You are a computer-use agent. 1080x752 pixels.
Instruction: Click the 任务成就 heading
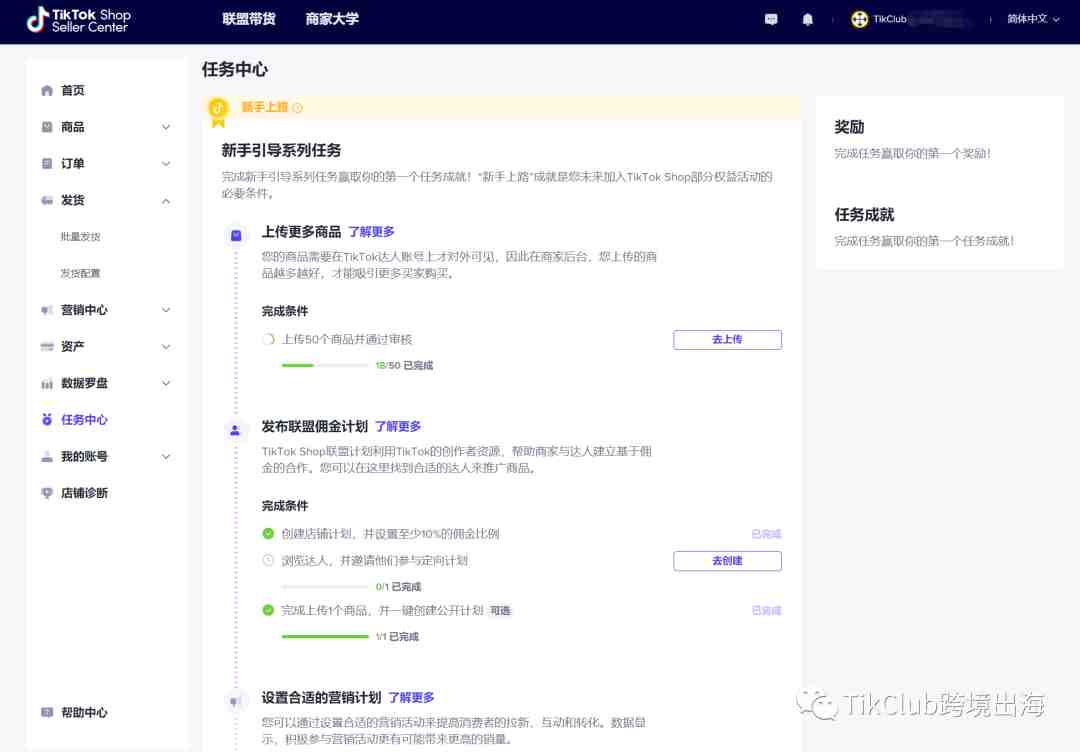(x=864, y=215)
